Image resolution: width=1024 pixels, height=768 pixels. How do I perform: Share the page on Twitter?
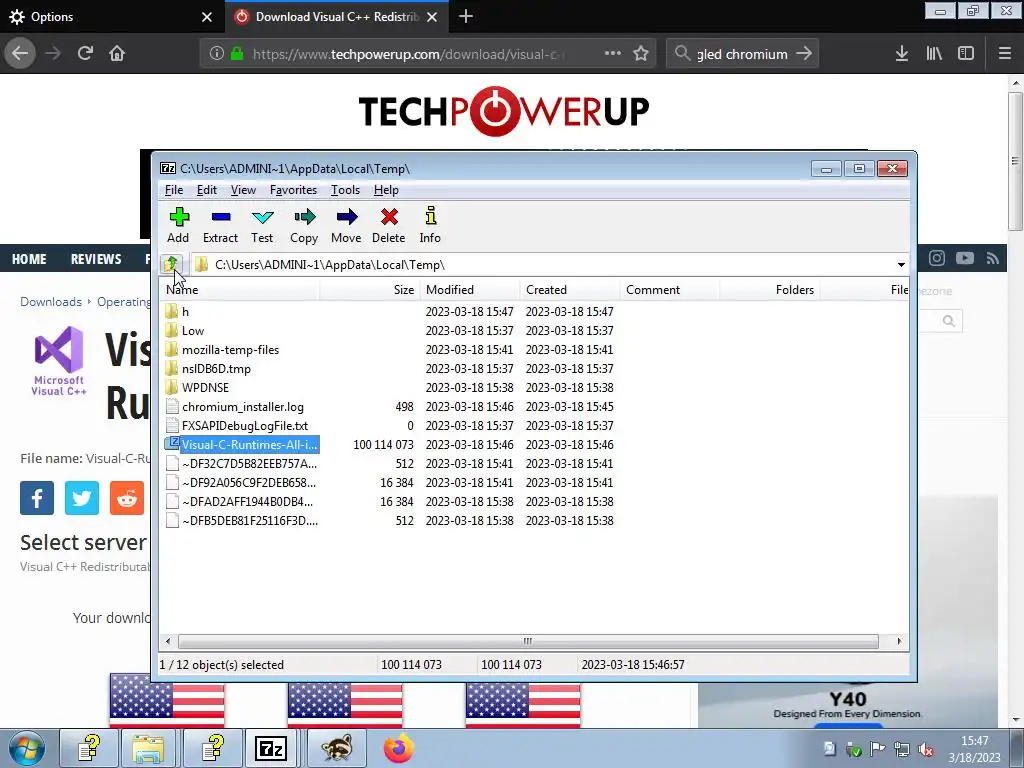click(82, 498)
